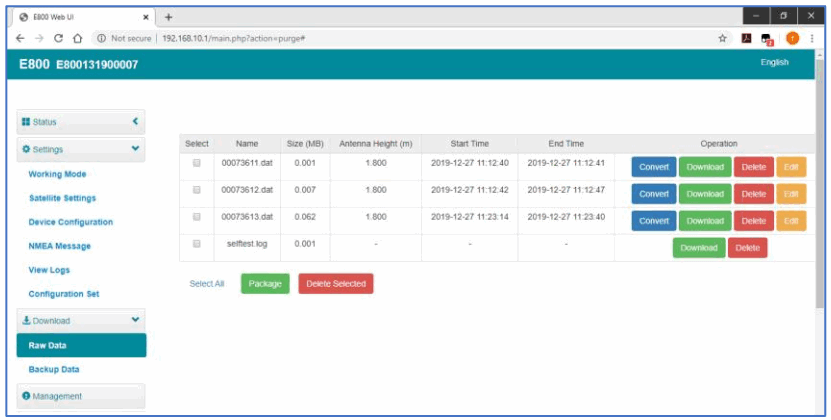The height and width of the screenshot is (420, 831).
Task: Open Configuration Set page
Action: (x=64, y=294)
